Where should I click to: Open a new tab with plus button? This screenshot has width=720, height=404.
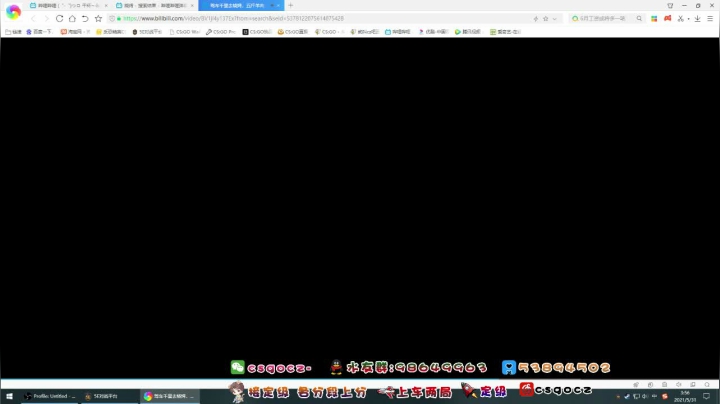(x=291, y=6)
